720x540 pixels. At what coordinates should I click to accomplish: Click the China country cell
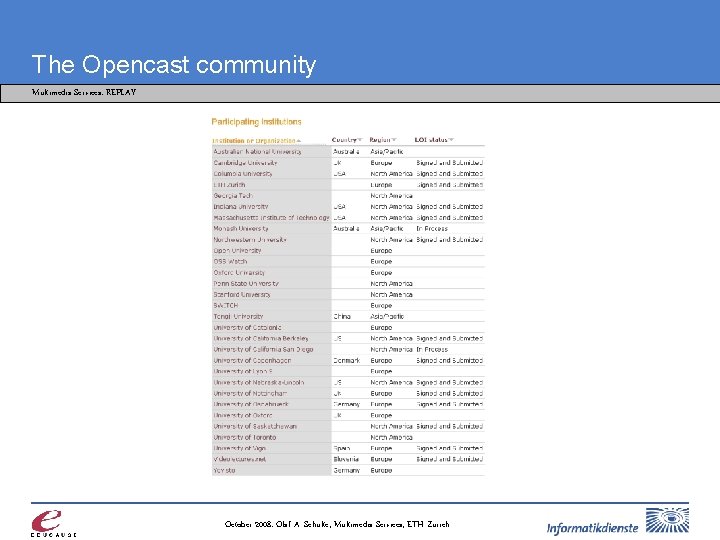(x=342, y=316)
